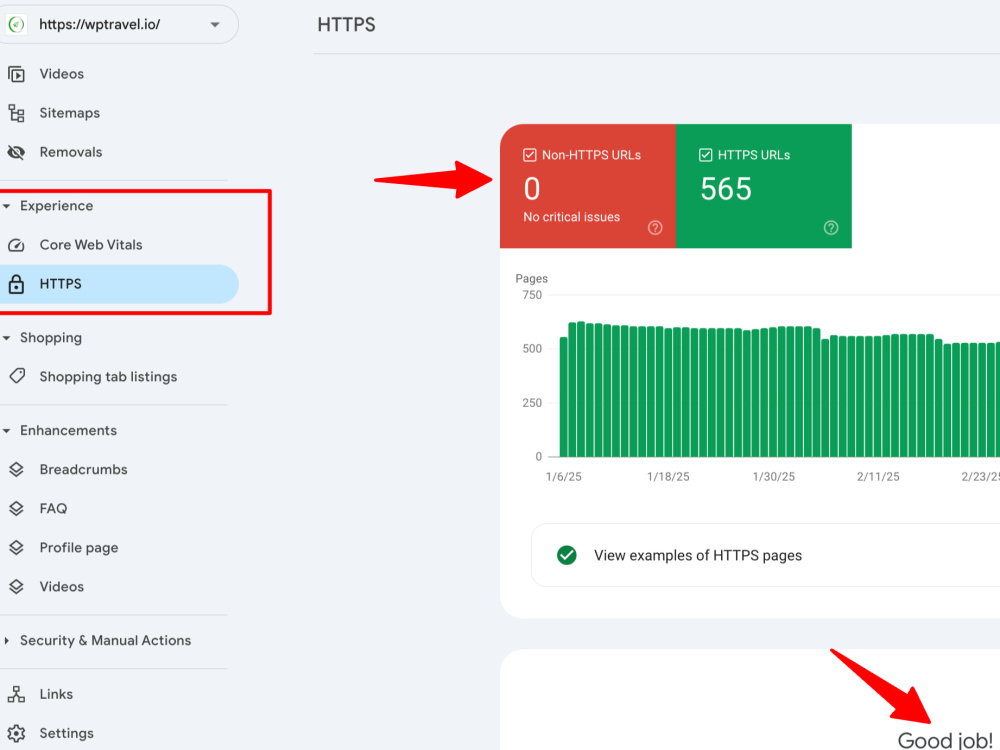1000x750 pixels.
Task: Click the Removals crossed-eye icon
Action: pos(16,152)
